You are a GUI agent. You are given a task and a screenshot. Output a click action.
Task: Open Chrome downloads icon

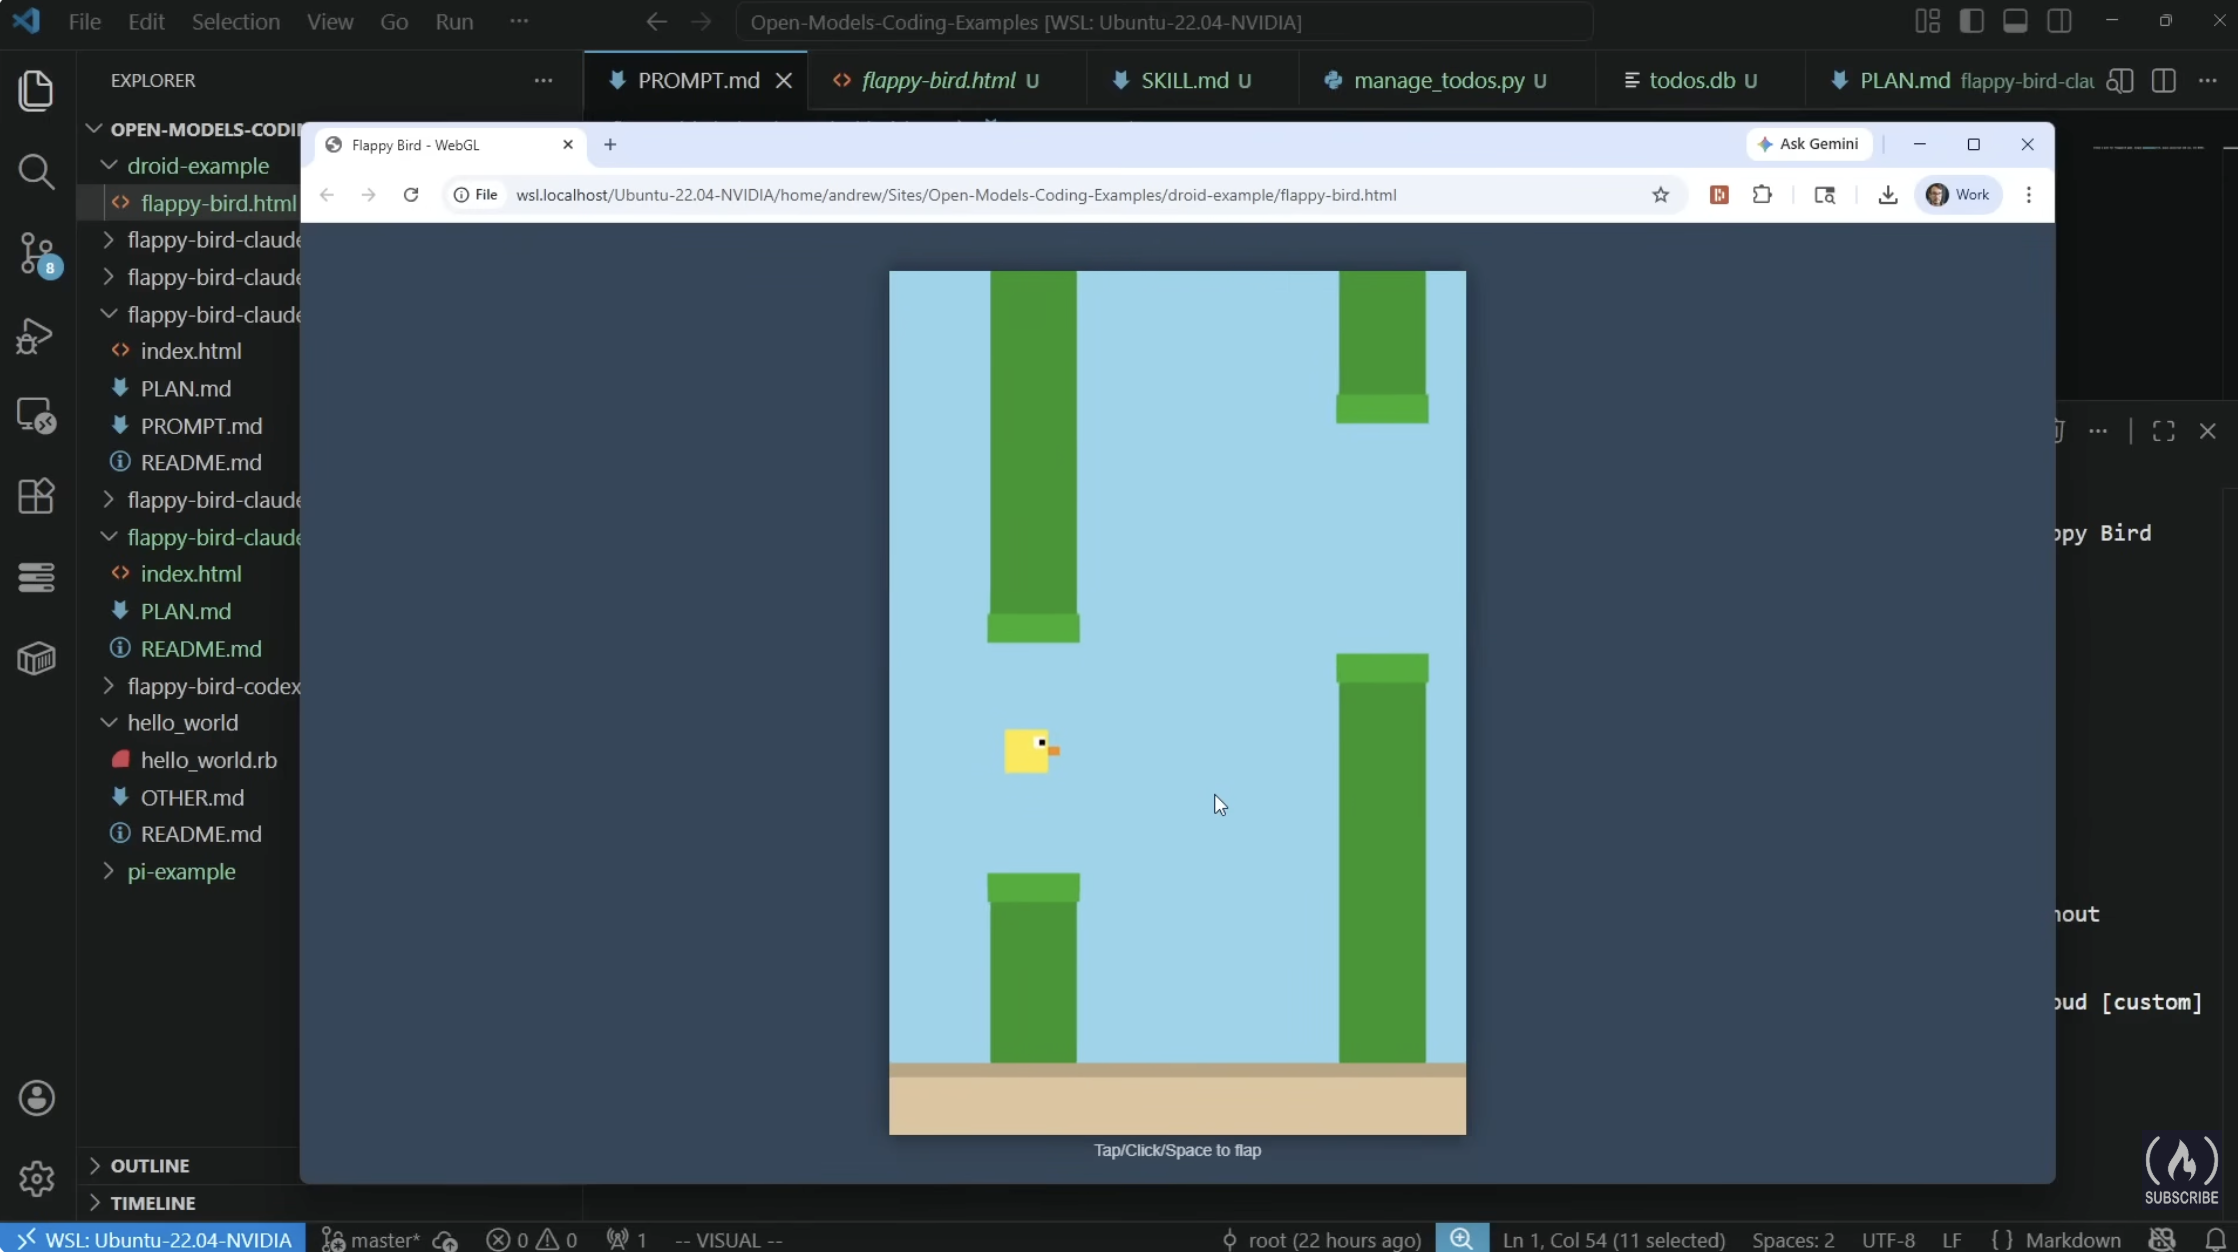pos(1888,195)
